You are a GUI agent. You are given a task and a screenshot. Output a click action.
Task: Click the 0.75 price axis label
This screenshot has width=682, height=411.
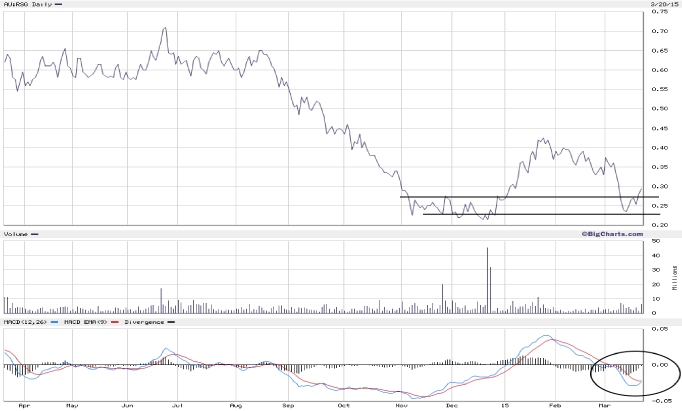pos(661,13)
